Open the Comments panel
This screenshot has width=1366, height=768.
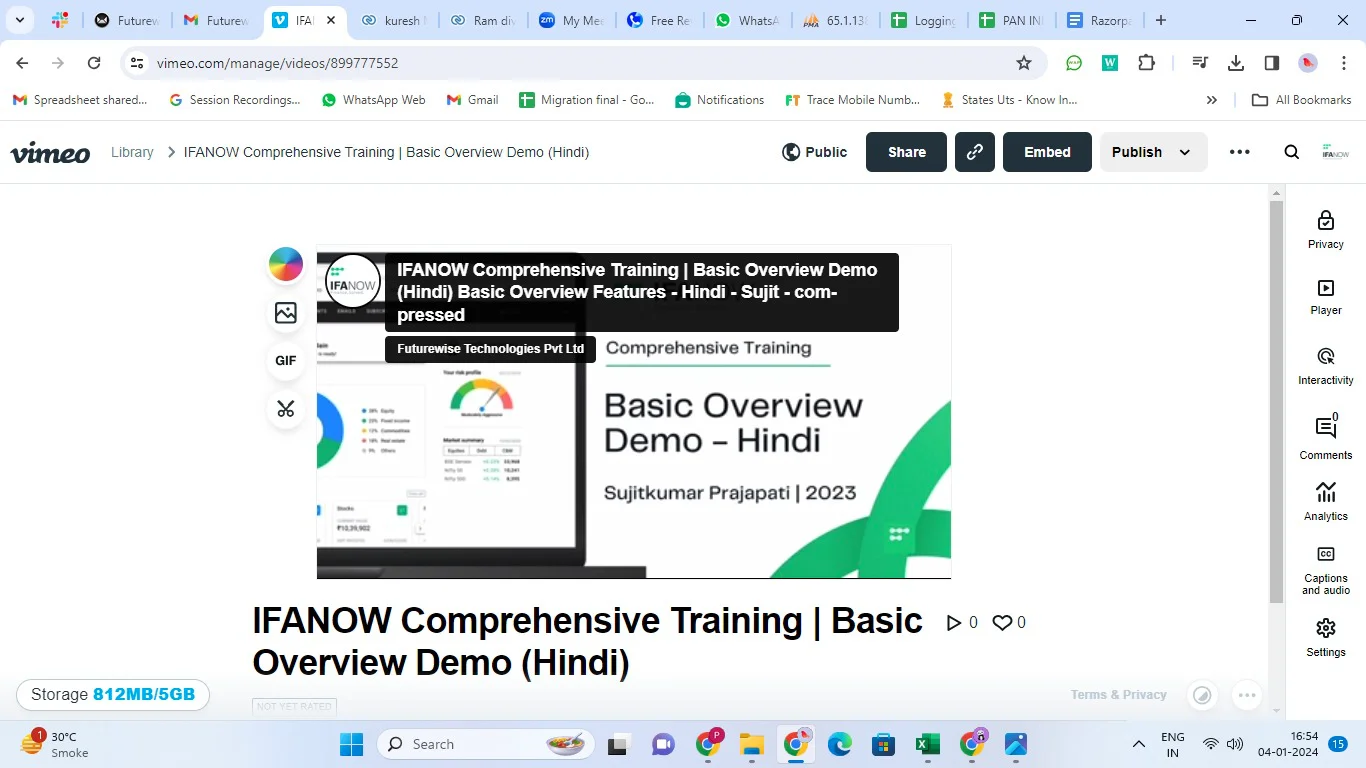click(1325, 437)
